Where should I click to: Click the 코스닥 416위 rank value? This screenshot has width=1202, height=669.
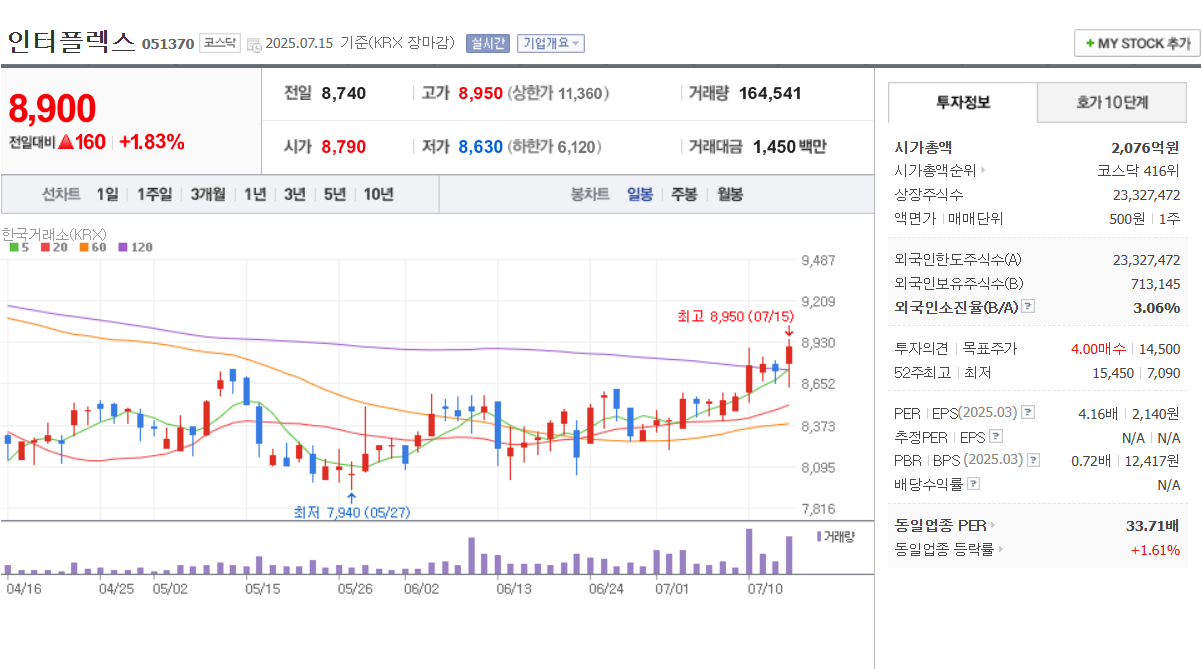point(1138,171)
